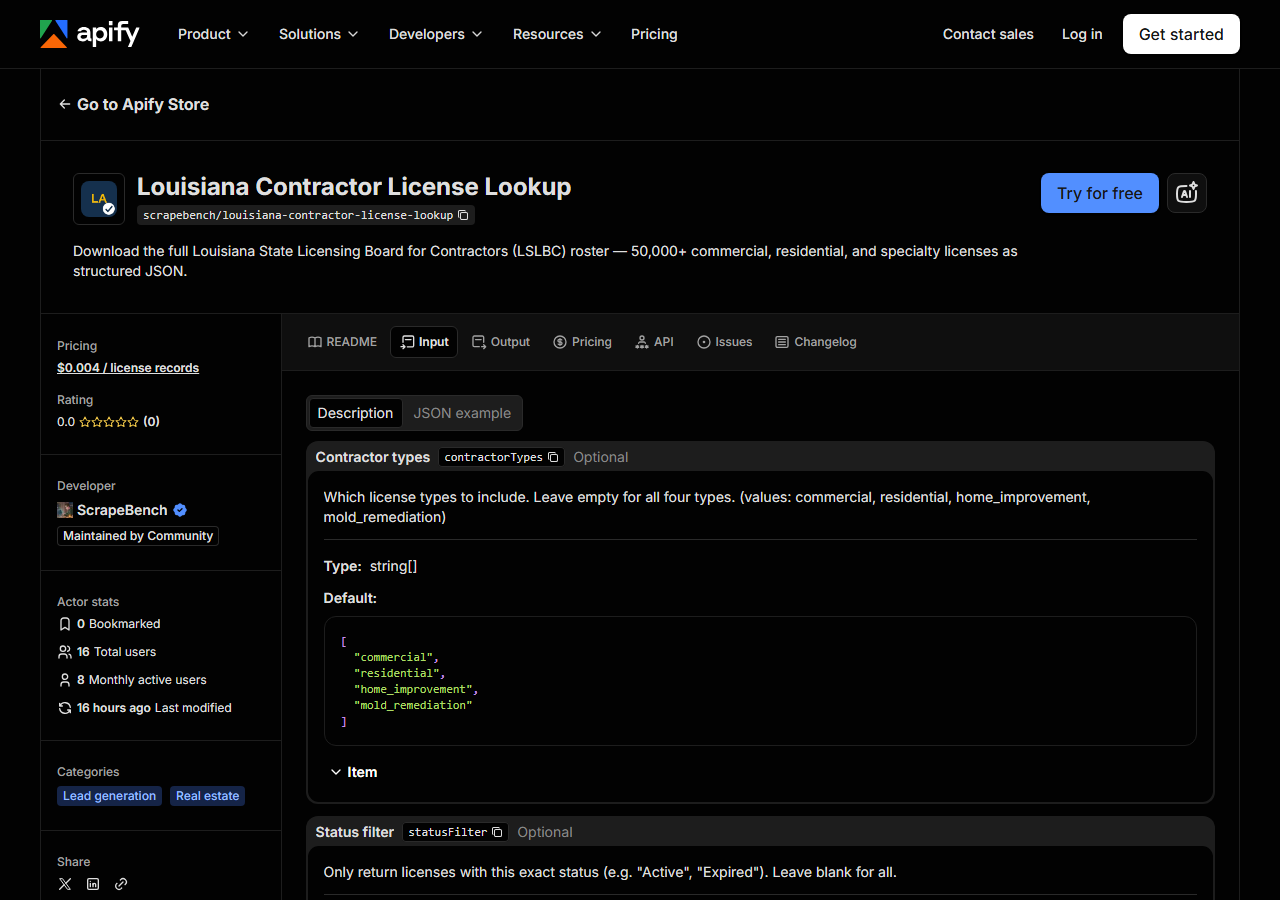Click the Monthly active users icon
The image size is (1280, 900).
[65, 680]
